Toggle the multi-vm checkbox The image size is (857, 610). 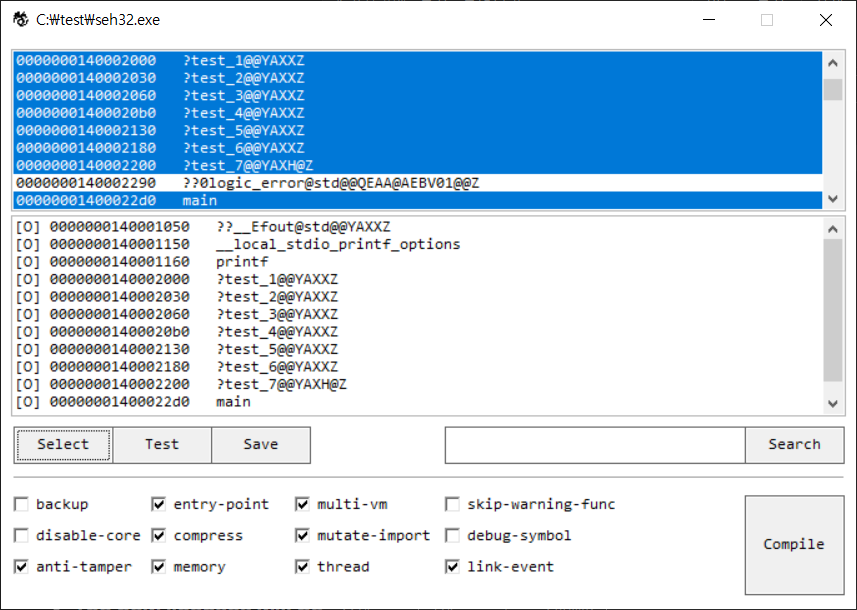[x=302, y=504]
